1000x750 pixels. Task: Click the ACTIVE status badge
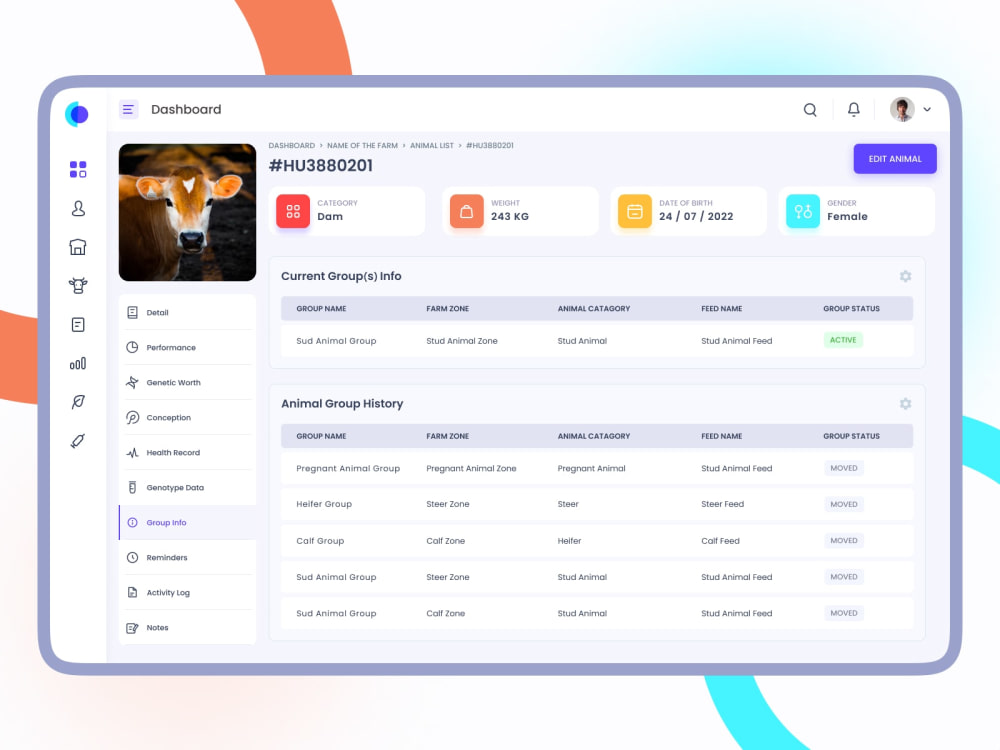click(x=843, y=340)
